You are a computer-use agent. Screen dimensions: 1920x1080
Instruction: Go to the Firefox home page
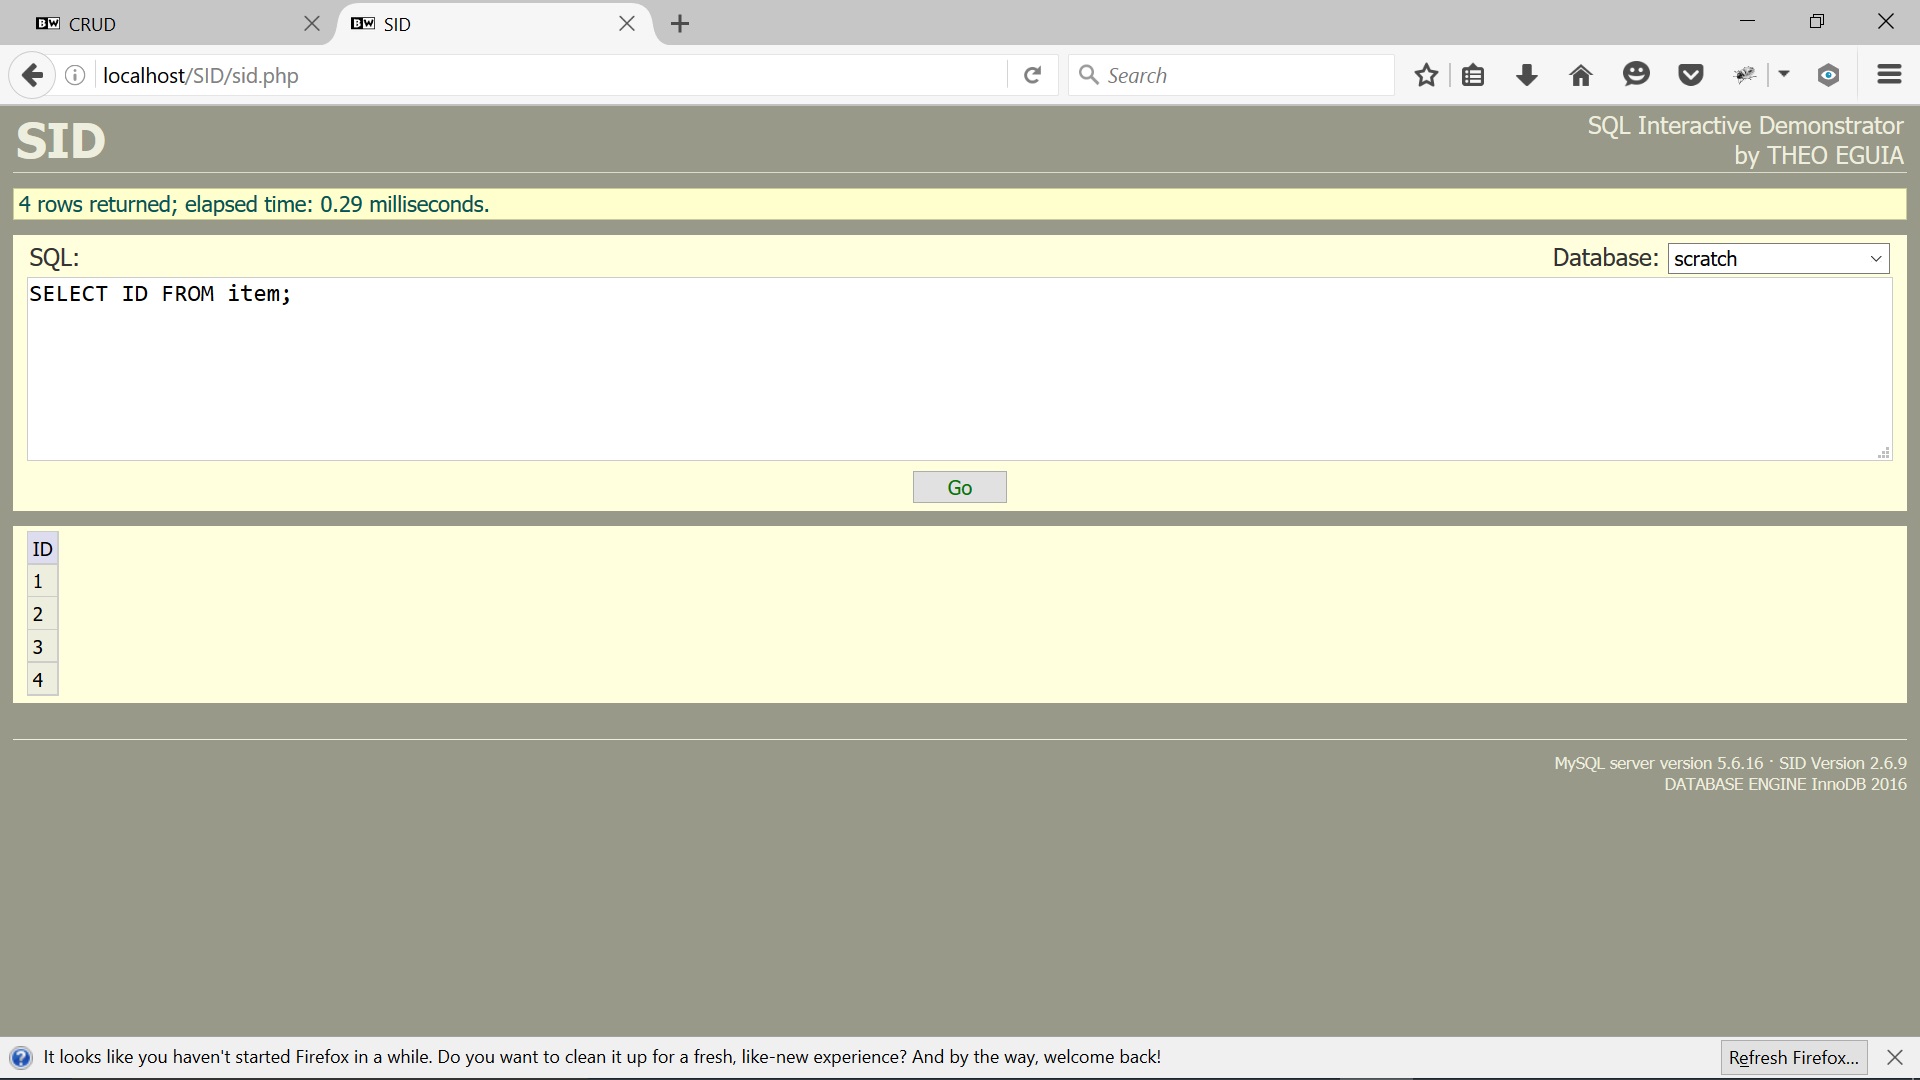click(1580, 75)
